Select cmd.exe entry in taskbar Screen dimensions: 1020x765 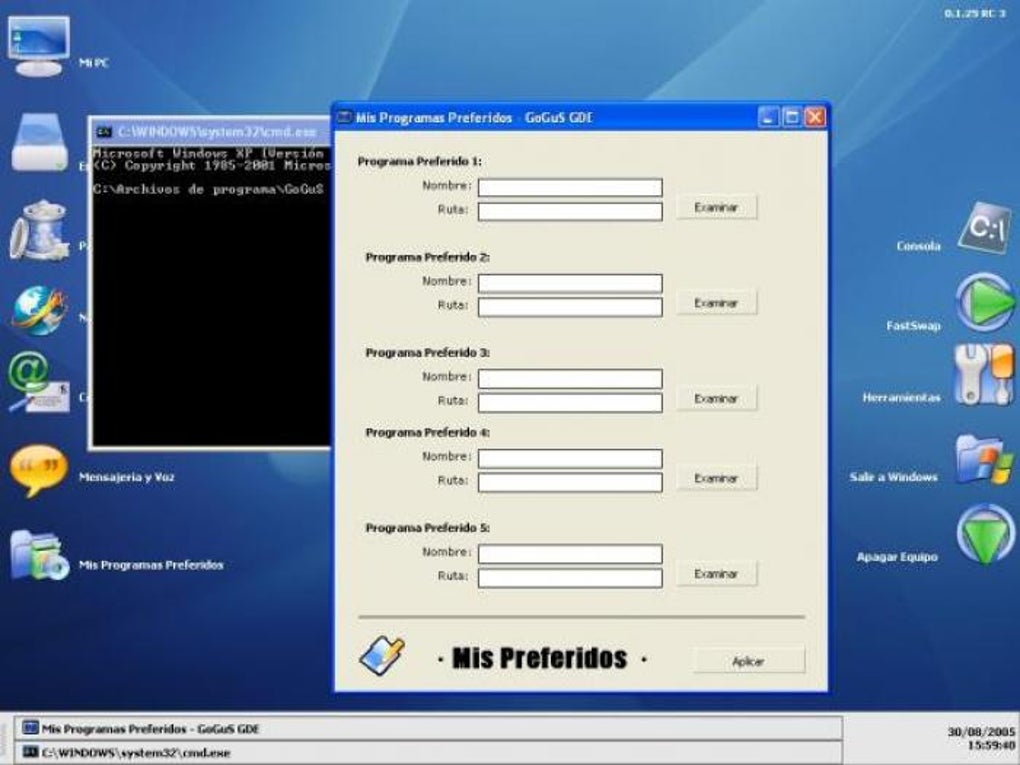pyautogui.click(x=429, y=753)
